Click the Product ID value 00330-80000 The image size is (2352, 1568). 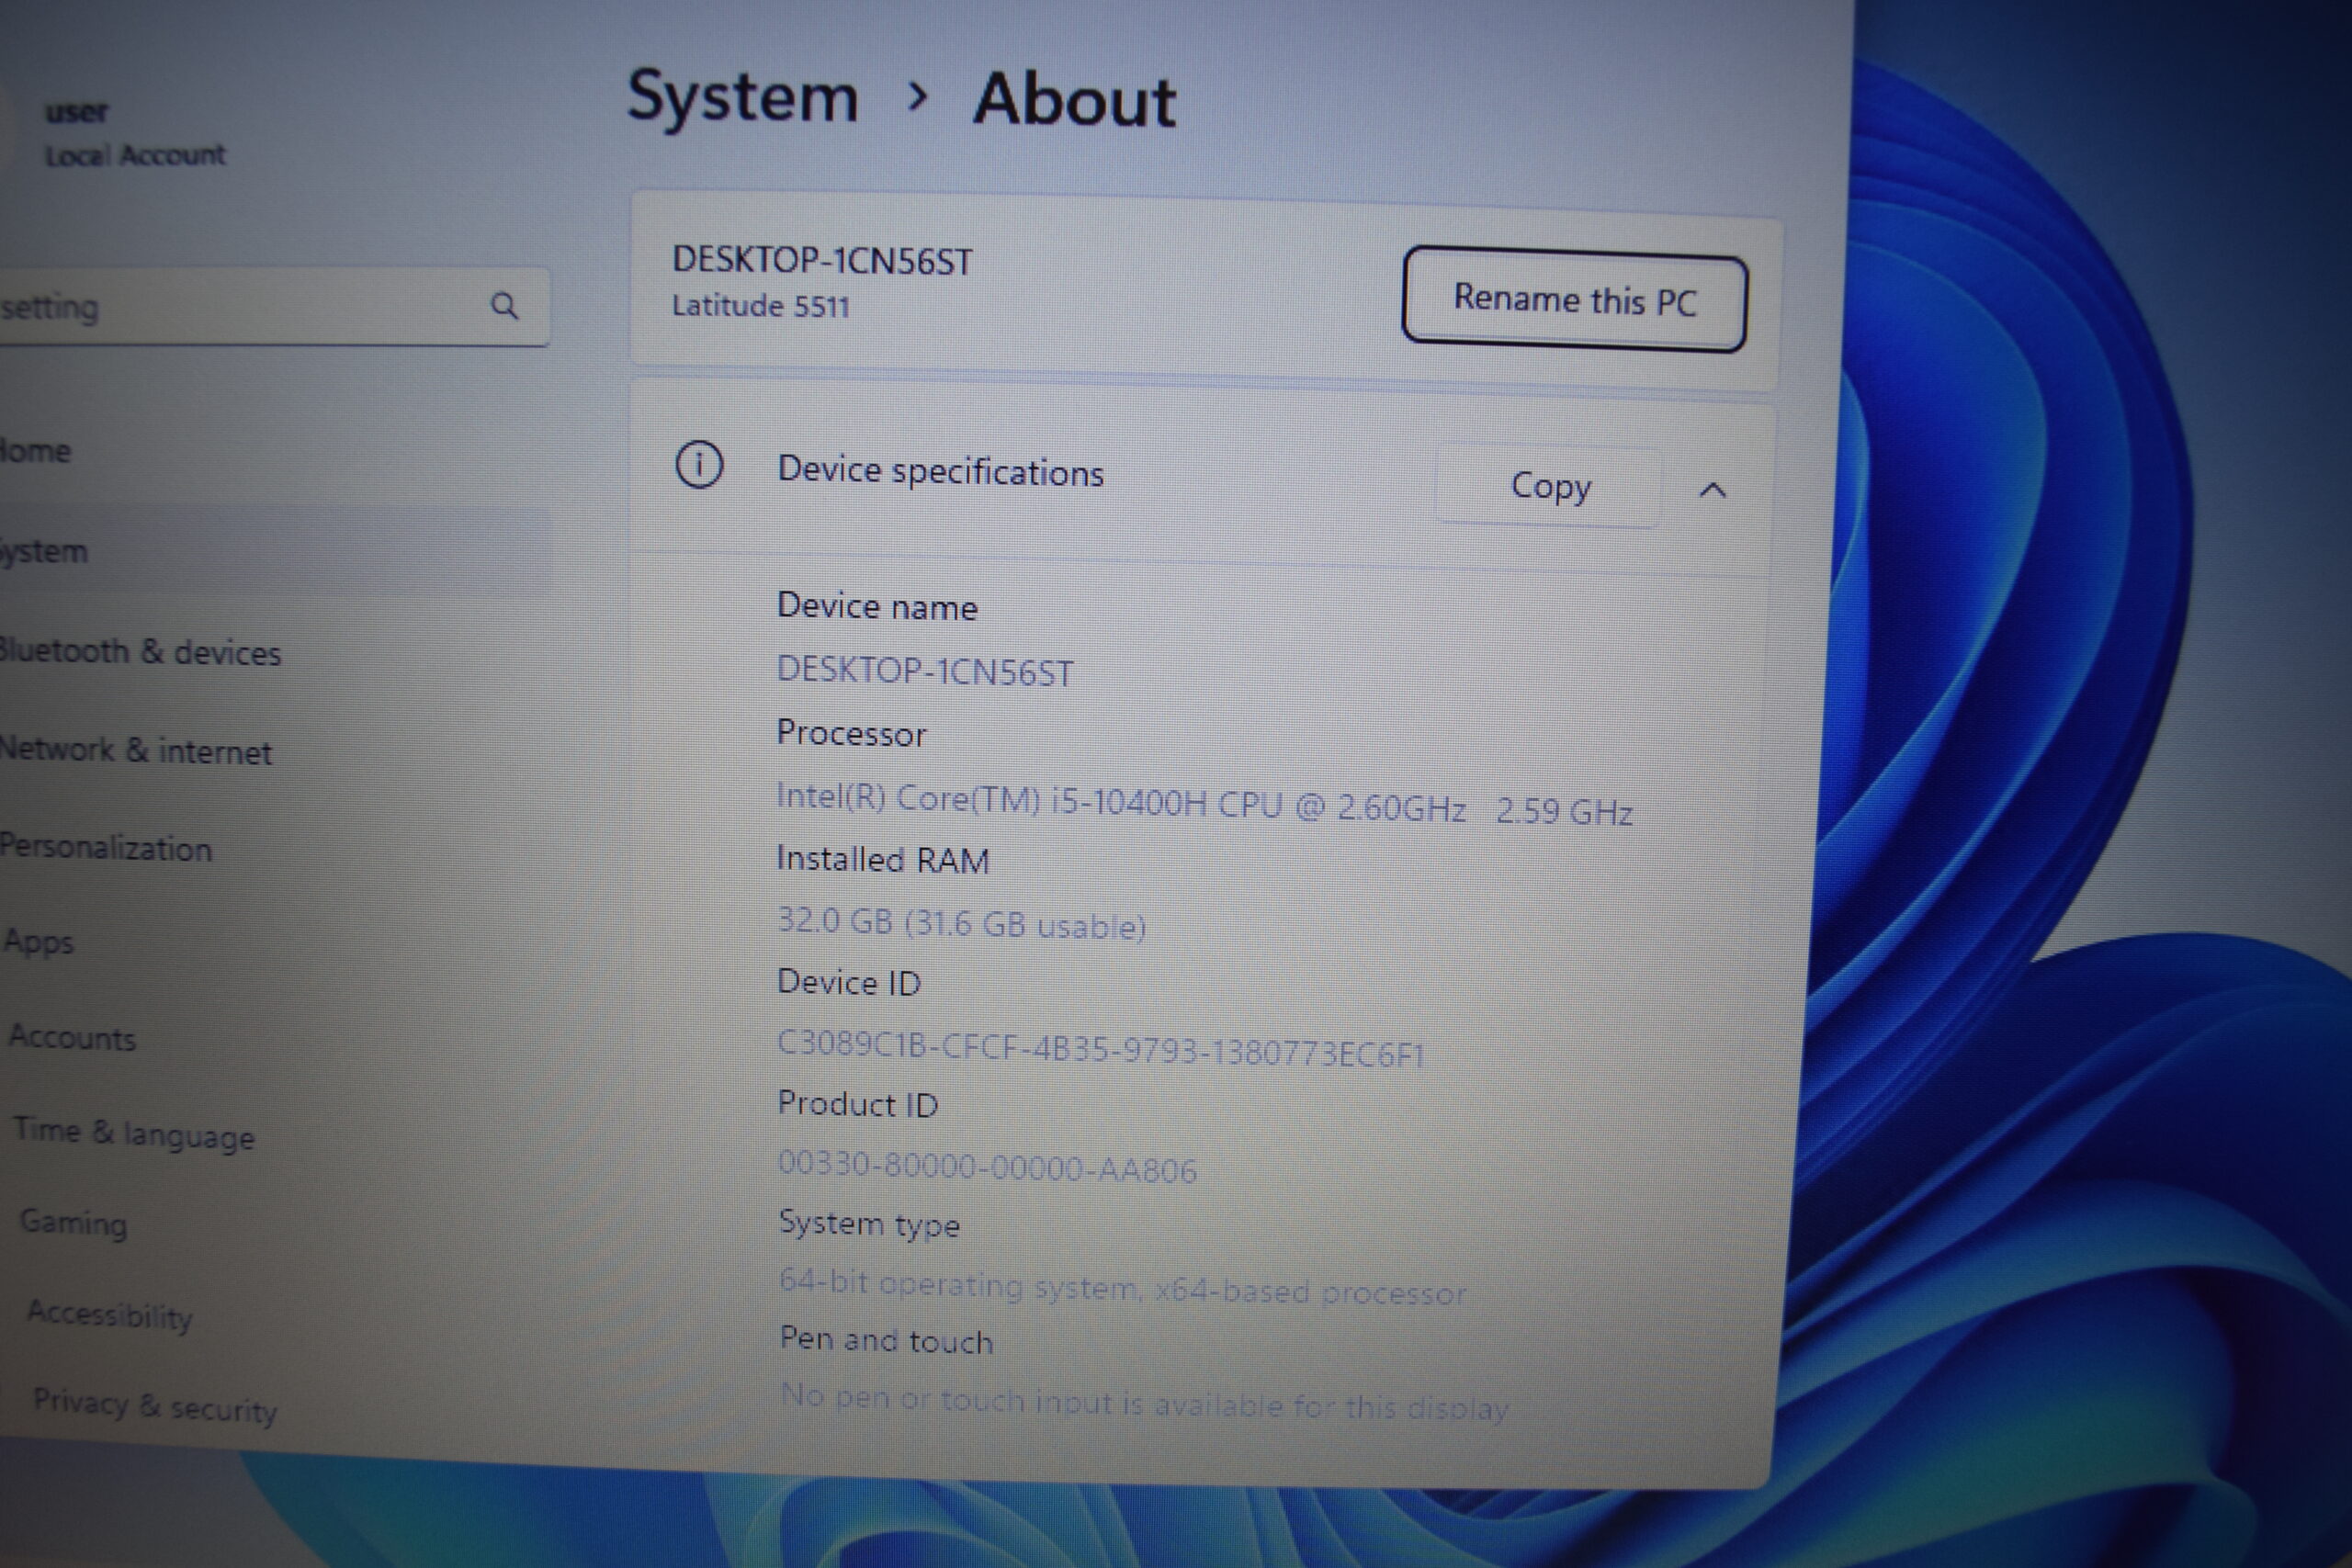point(987,1167)
